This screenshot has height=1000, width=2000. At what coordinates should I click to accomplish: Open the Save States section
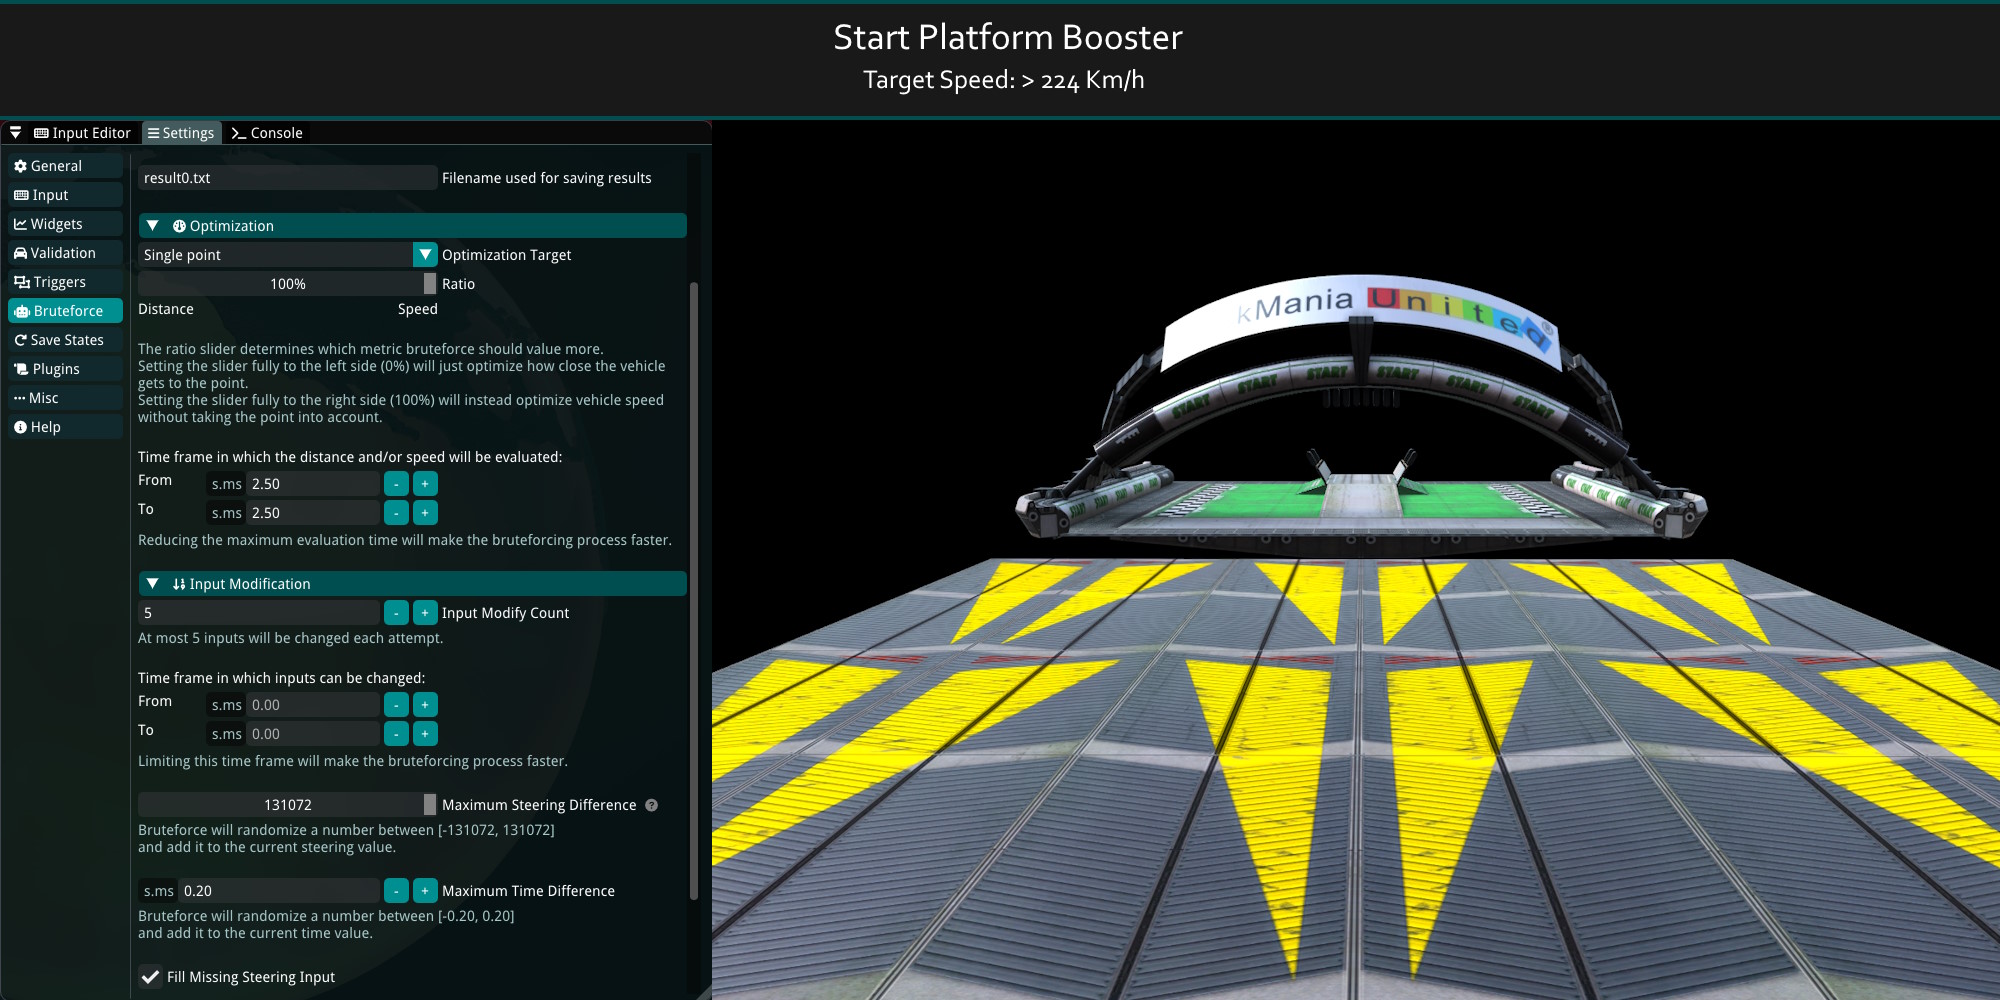[65, 340]
